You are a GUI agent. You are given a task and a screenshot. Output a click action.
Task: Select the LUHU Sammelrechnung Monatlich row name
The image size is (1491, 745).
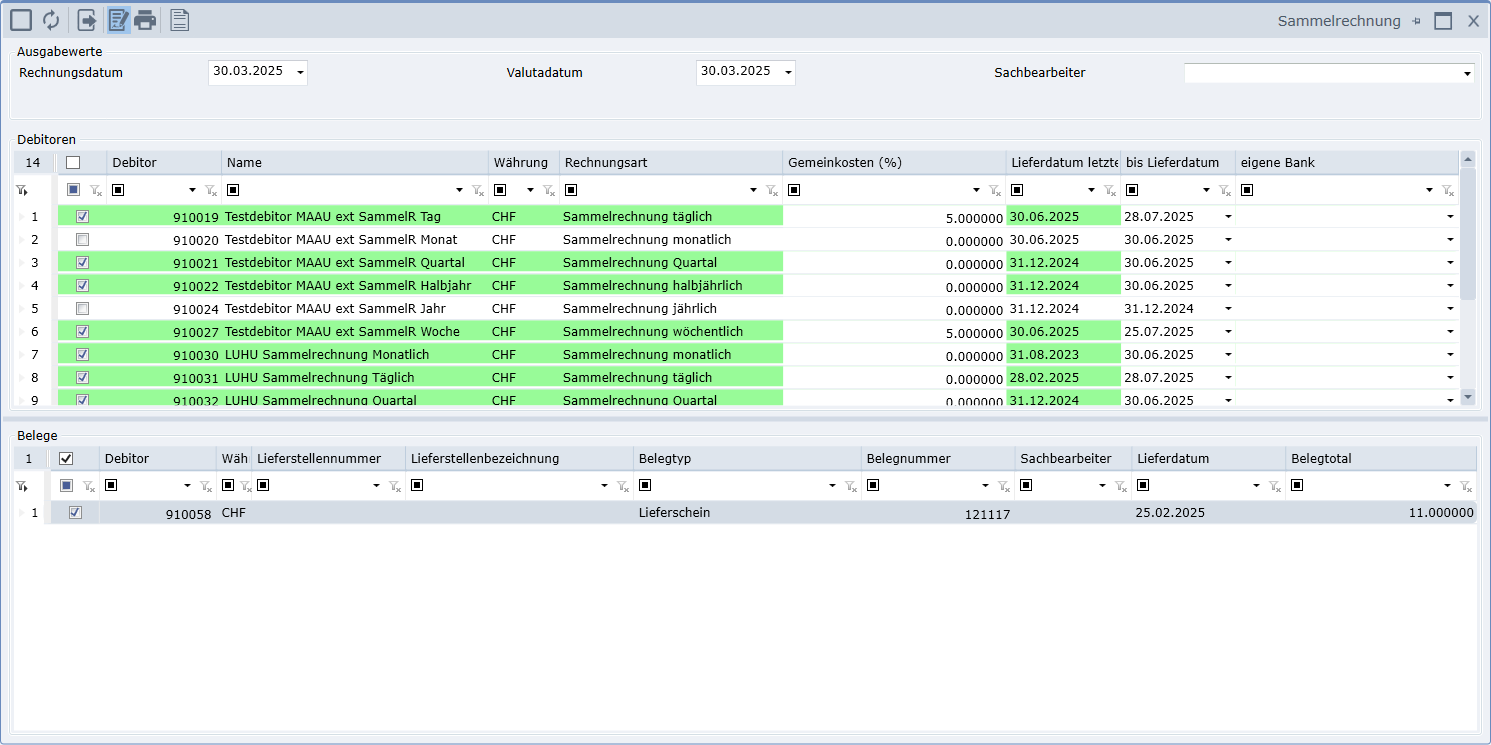point(327,355)
